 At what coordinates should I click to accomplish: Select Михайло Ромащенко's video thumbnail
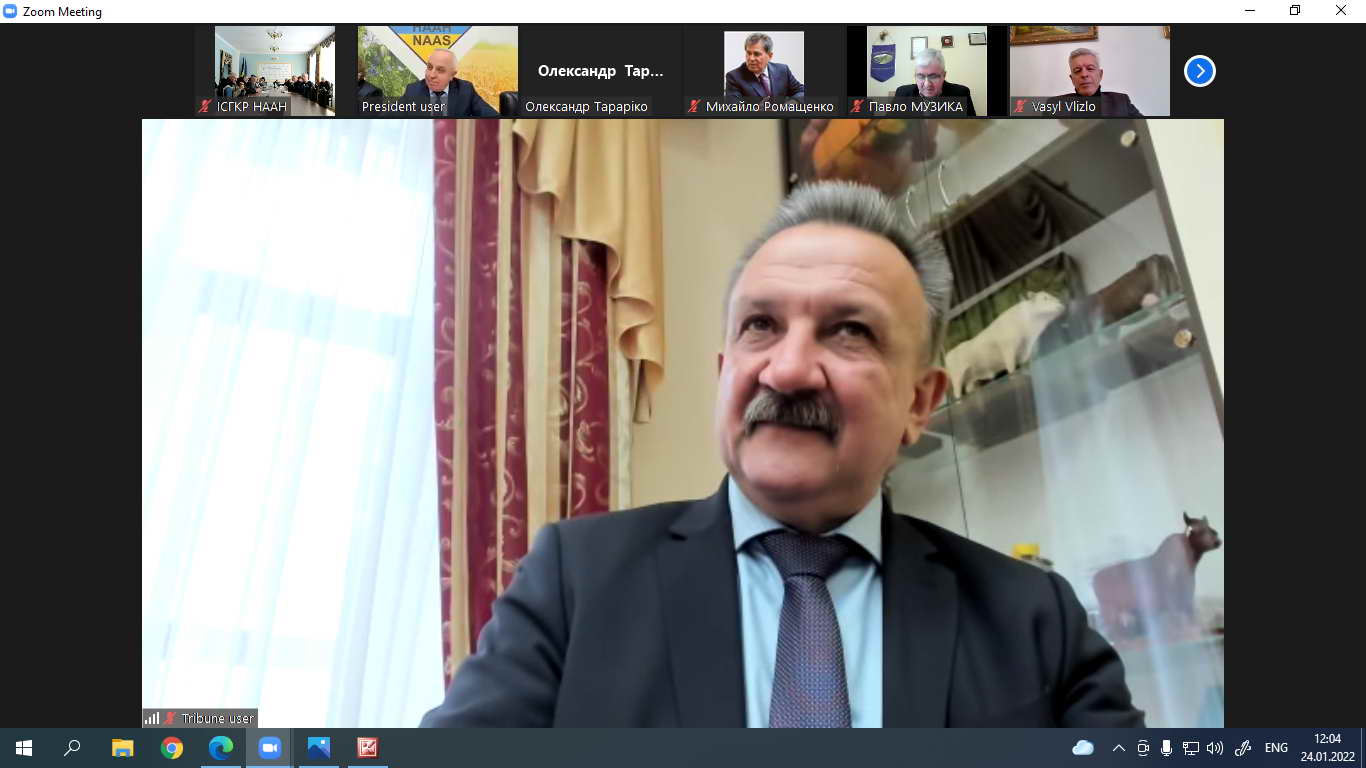click(763, 70)
